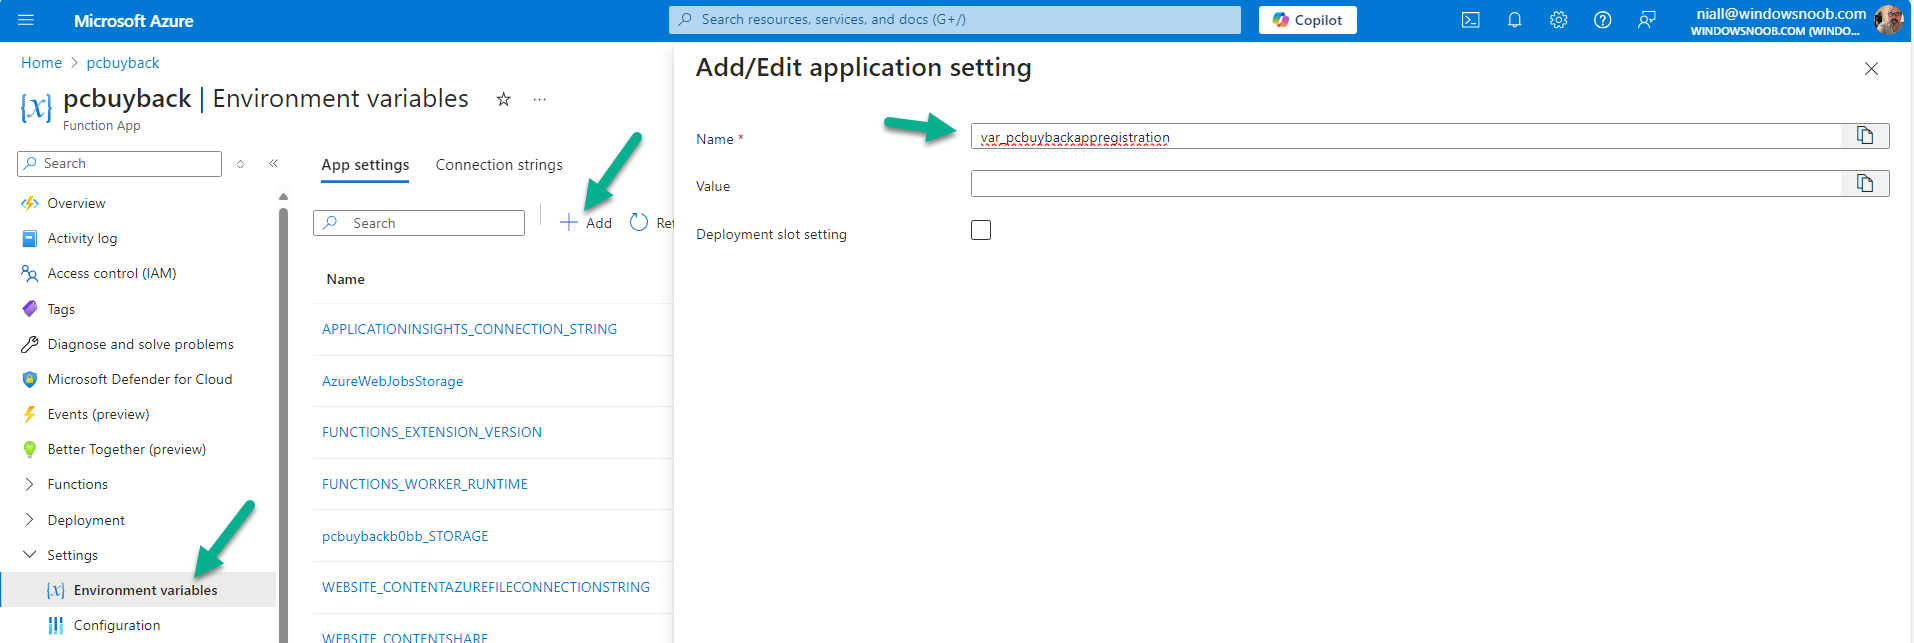Collapse the sidebar menu with the double chevron
The width and height of the screenshot is (1914, 643).
pyautogui.click(x=273, y=163)
